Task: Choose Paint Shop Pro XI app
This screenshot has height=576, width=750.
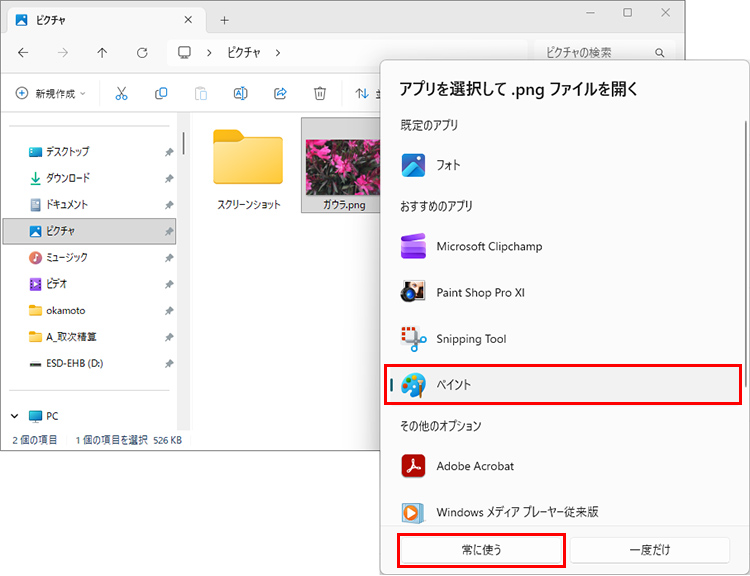Action: [480, 293]
